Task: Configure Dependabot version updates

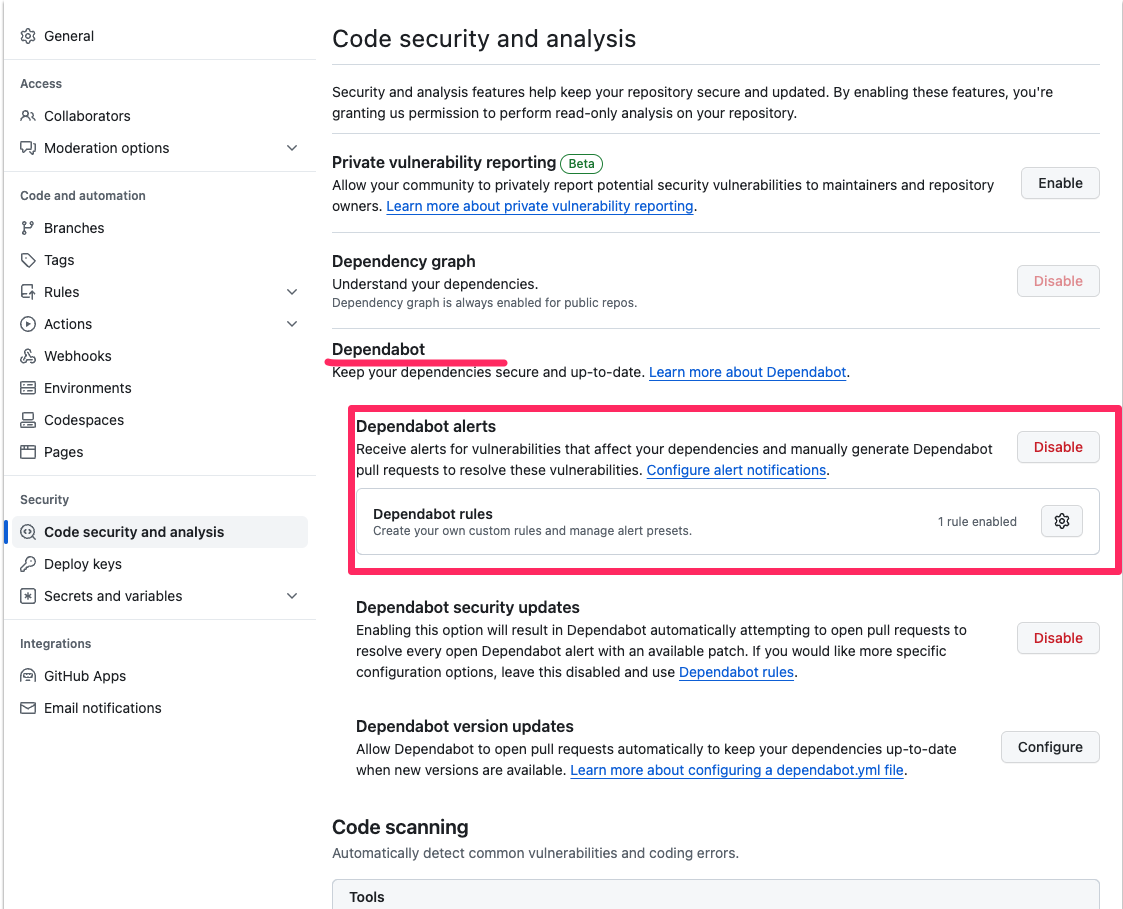Action: (x=1050, y=747)
